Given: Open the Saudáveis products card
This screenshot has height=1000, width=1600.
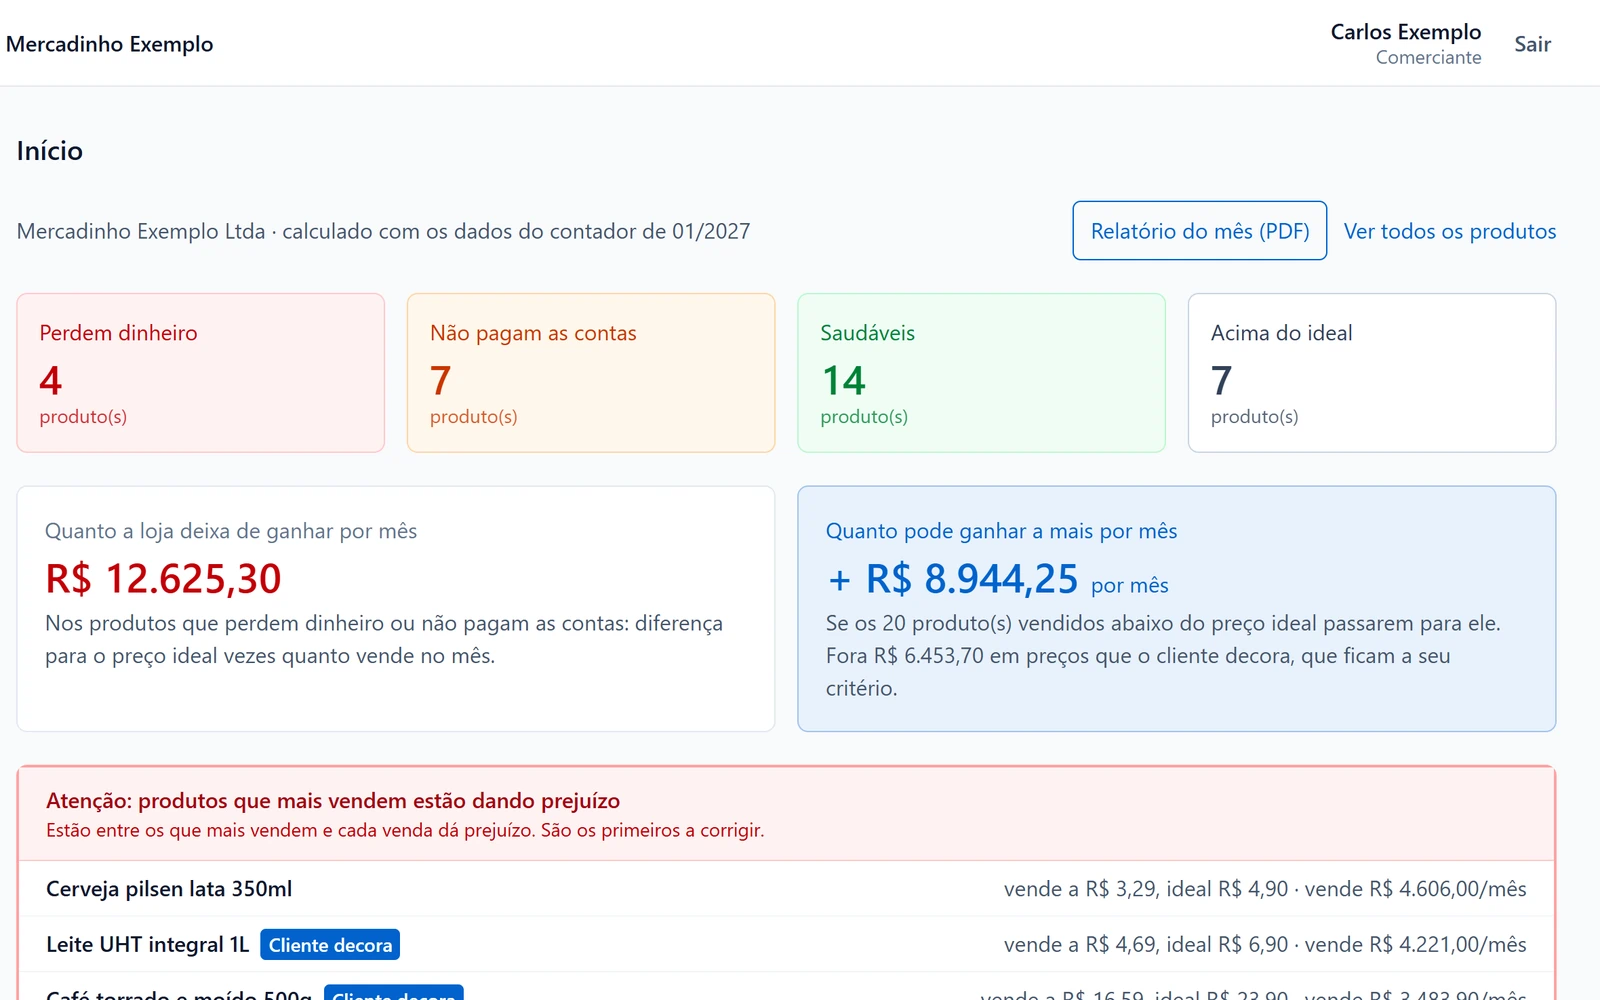Looking at the screenshot, I should [981, 373].
